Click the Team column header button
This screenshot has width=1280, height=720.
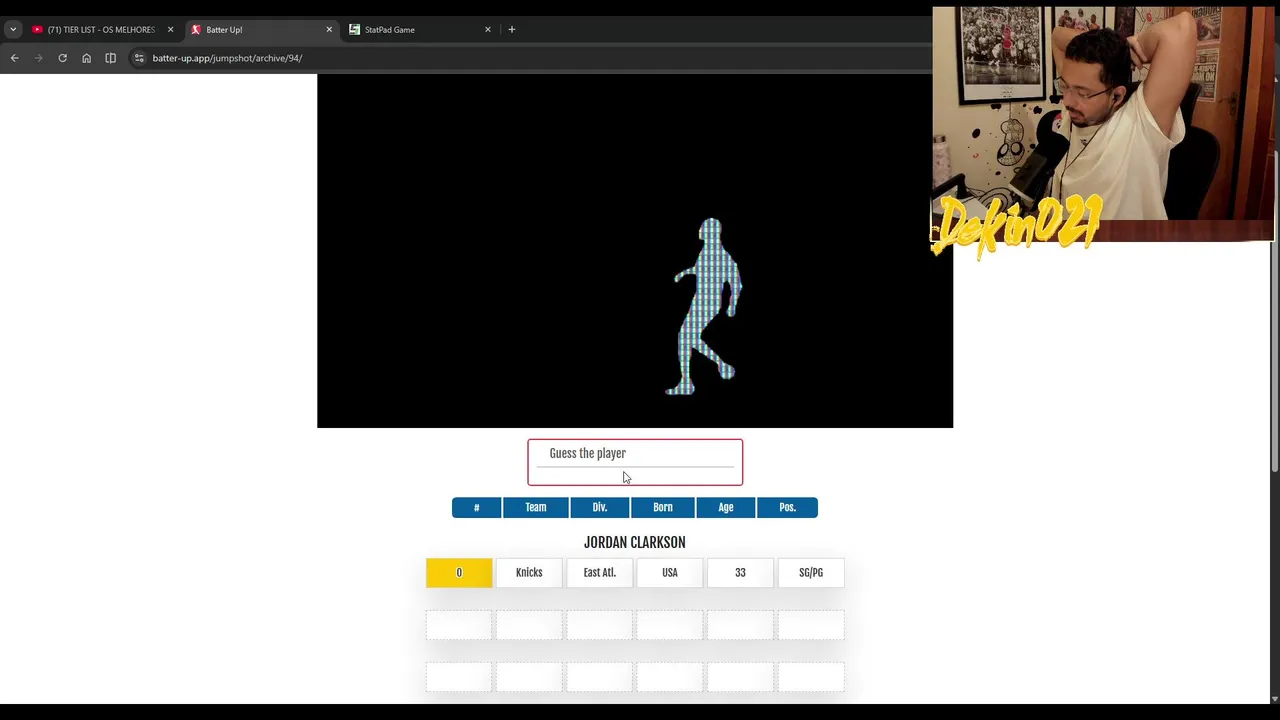[535, 507]
